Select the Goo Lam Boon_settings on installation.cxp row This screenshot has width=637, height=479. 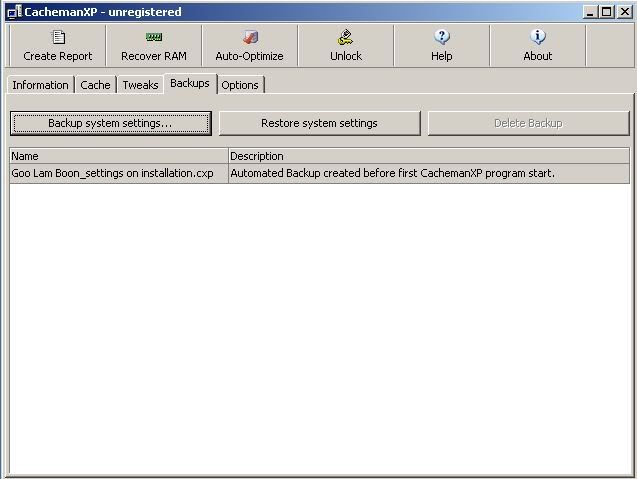click(320, 173)
